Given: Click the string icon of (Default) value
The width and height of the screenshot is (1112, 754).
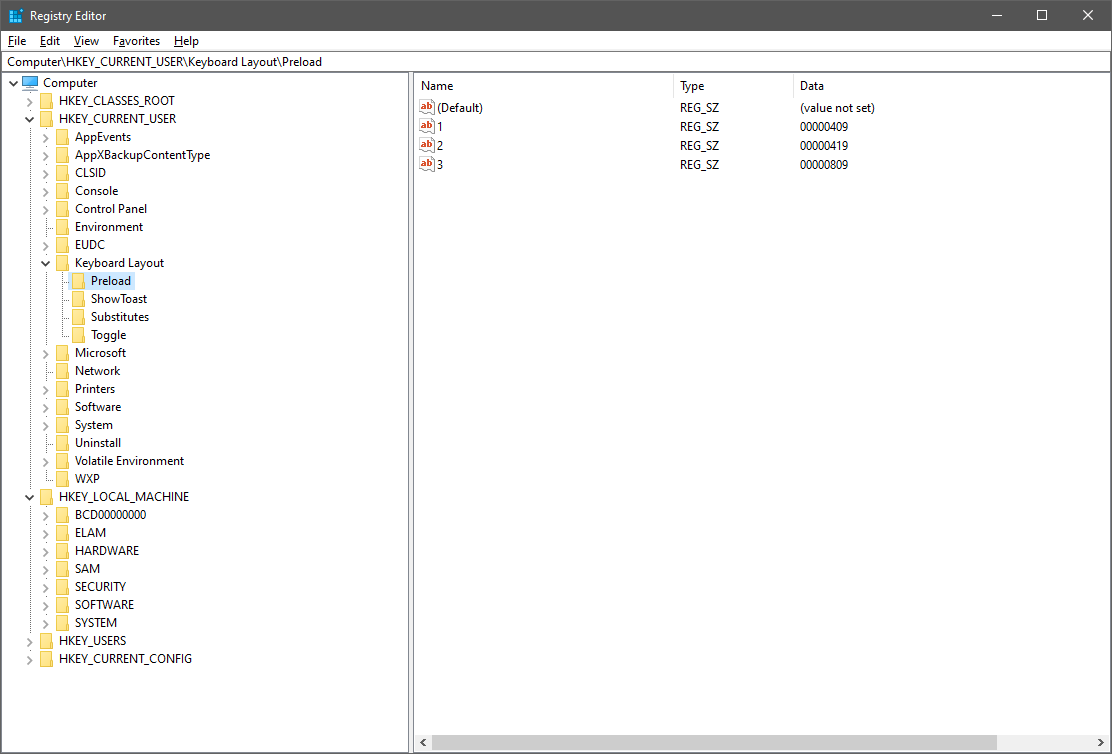Looking at the screenshot, I should point(426,107).
